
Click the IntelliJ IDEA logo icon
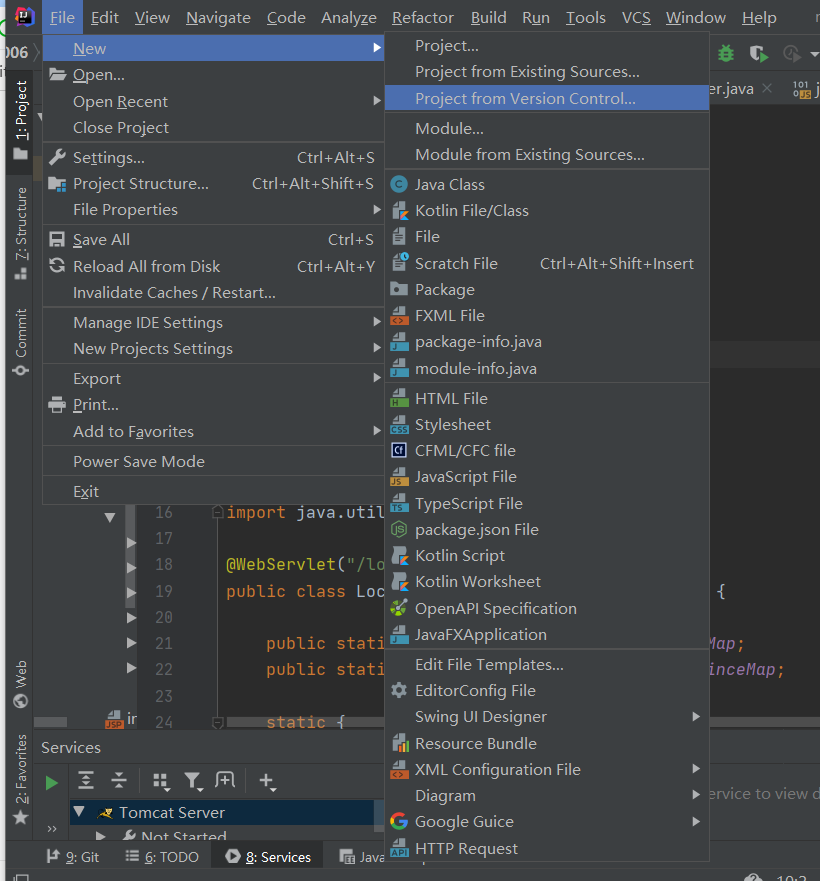coord(24,17)
